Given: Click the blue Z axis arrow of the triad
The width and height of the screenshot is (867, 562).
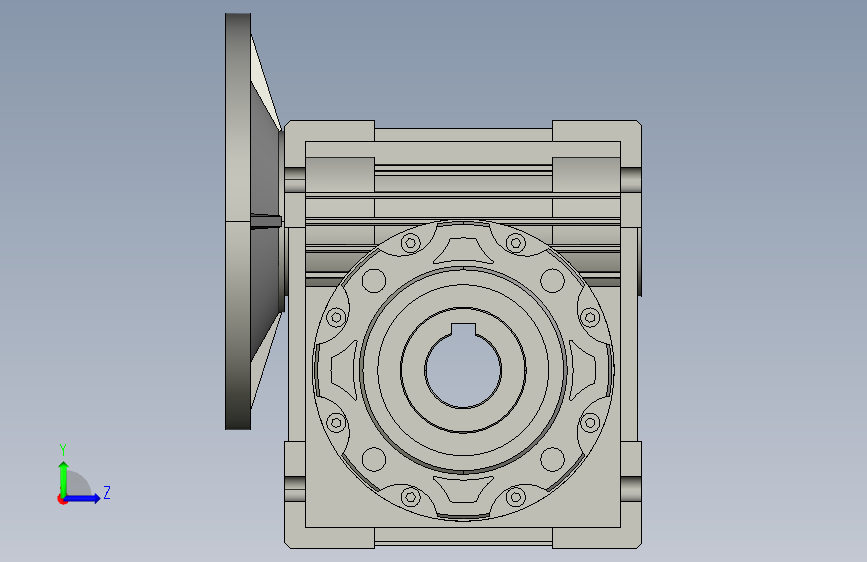Looking at the screenshot, I should 83,498.
